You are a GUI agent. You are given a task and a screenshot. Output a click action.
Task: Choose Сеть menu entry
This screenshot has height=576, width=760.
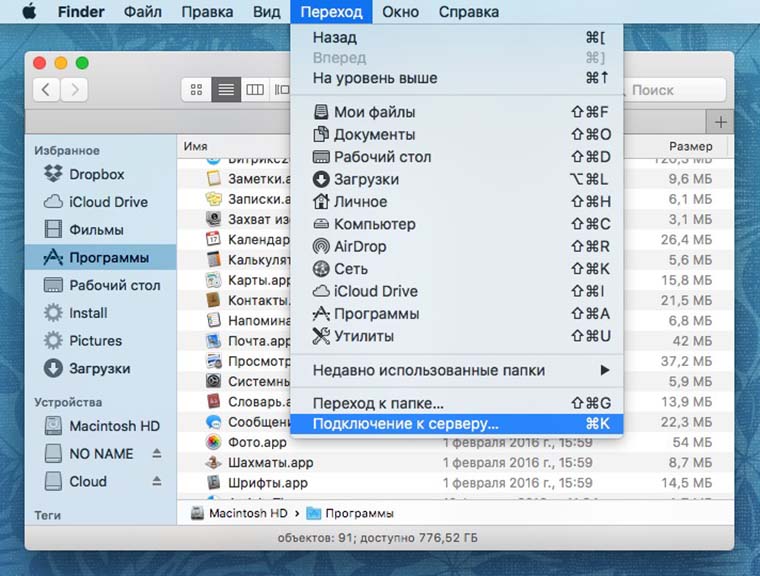(457, 268)
